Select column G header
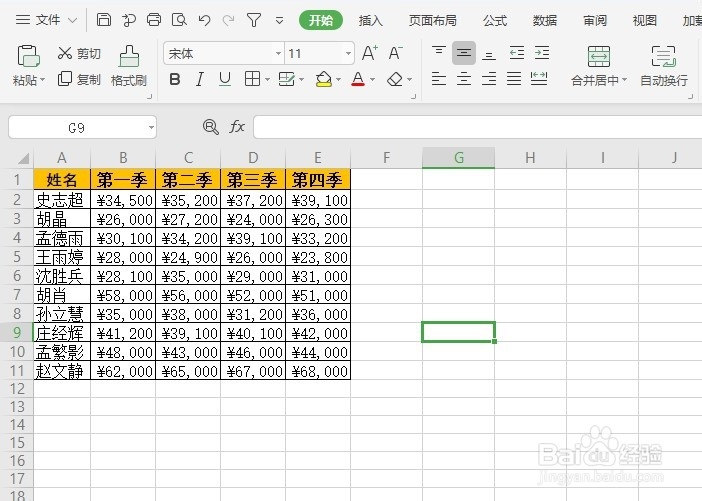This screenshot has width=702, height=501. pos(458,158)
